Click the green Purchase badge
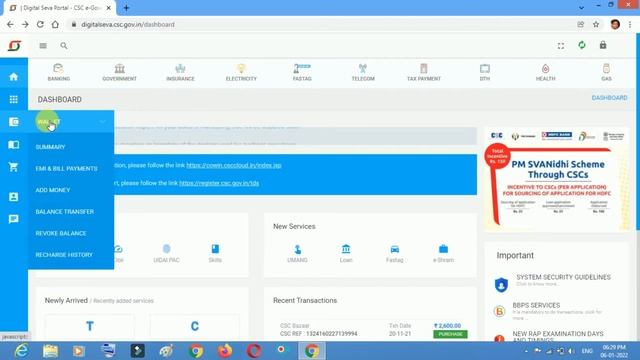The image size is (640, 360). click(450, 334)
